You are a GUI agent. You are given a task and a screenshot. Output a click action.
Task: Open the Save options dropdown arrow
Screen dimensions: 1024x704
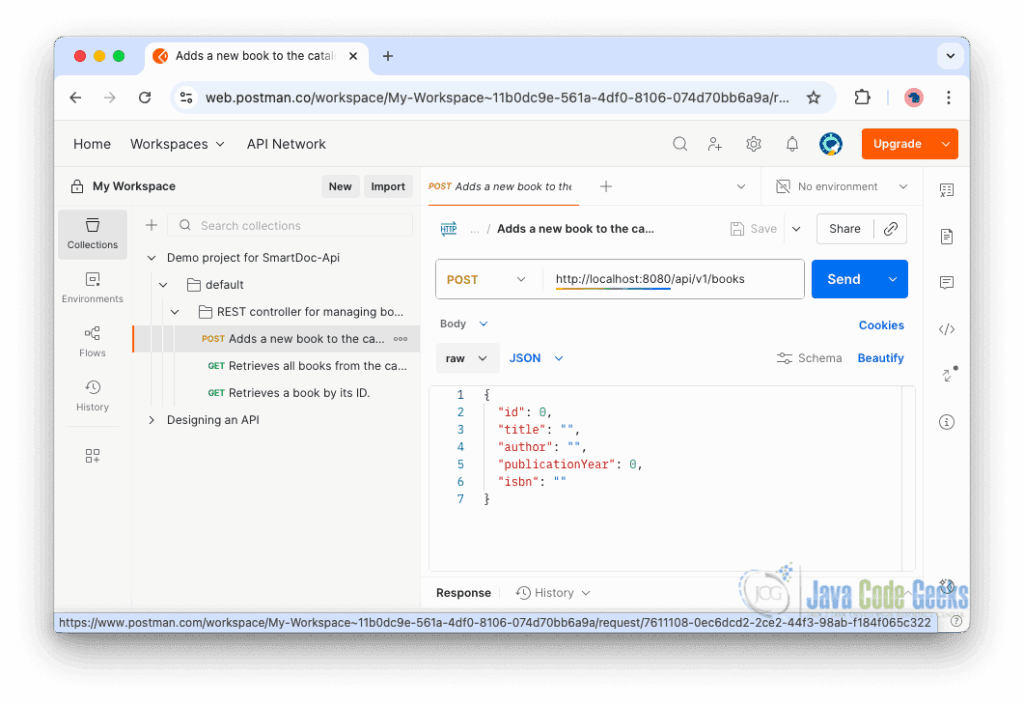pyautogui.click(x=796, y=229)
